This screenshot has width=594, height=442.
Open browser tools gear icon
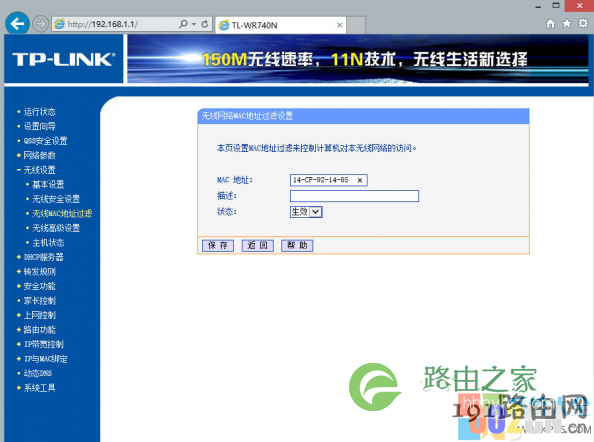(583, 24)
